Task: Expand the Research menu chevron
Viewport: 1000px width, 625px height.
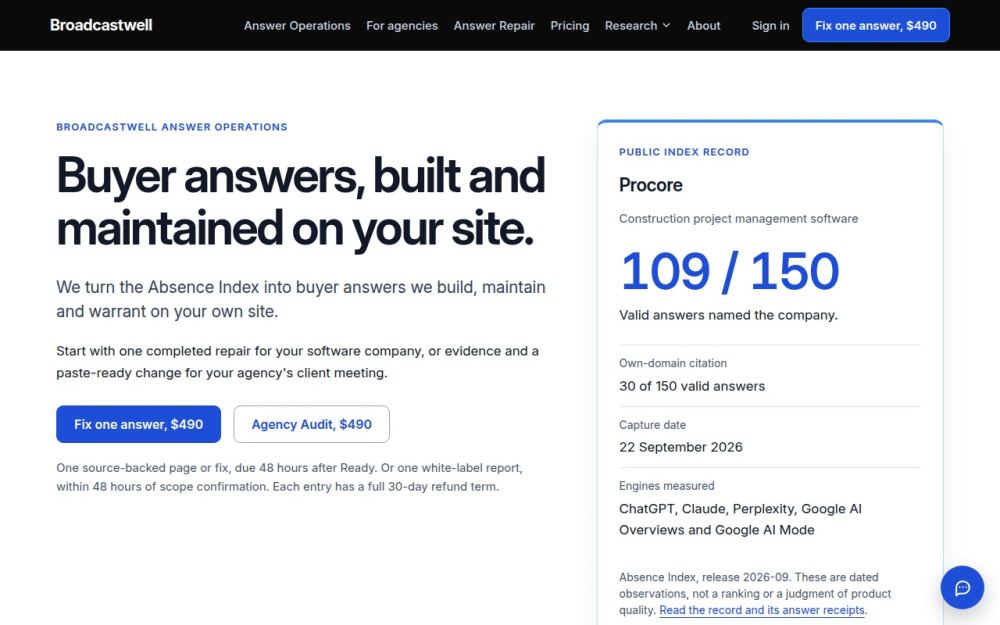Action: [x=666, y=26]
